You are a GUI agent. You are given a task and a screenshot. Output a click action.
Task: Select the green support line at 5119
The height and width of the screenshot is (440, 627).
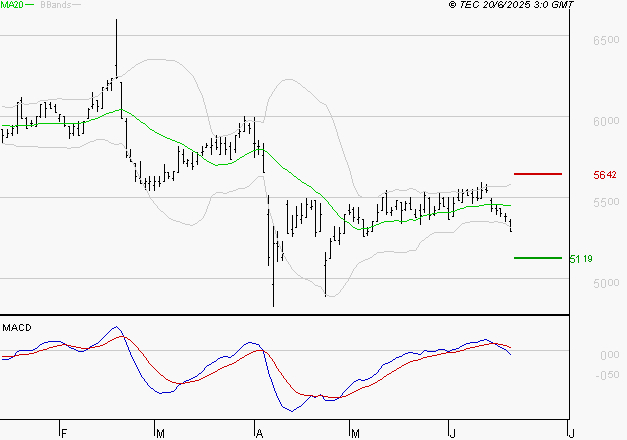coord(537,258)
